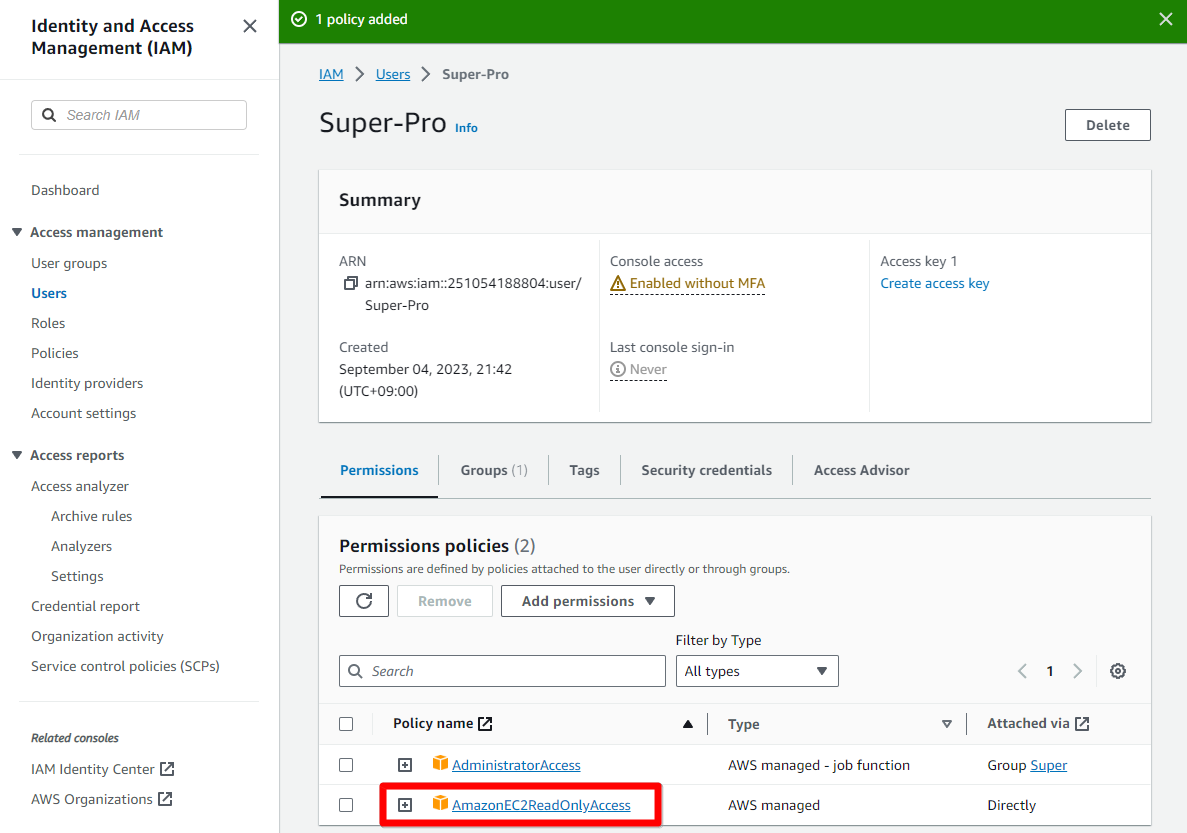Open Organization activity in the sidebar
The height and width of the screenshot is (833, 1187).
click(x=97, y=636)
